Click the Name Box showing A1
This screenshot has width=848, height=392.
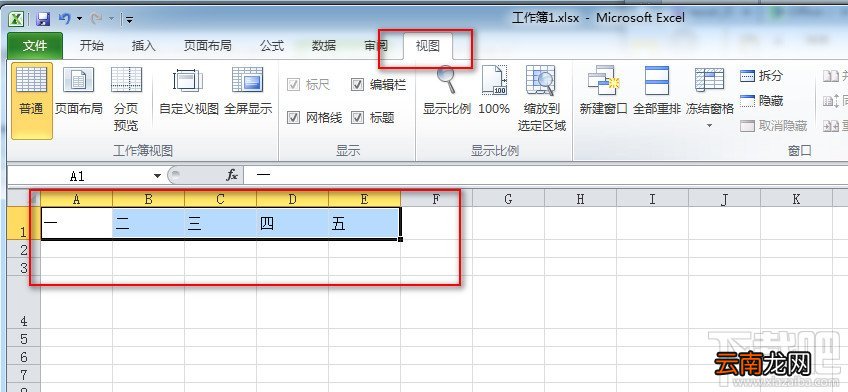click(77, 176)
